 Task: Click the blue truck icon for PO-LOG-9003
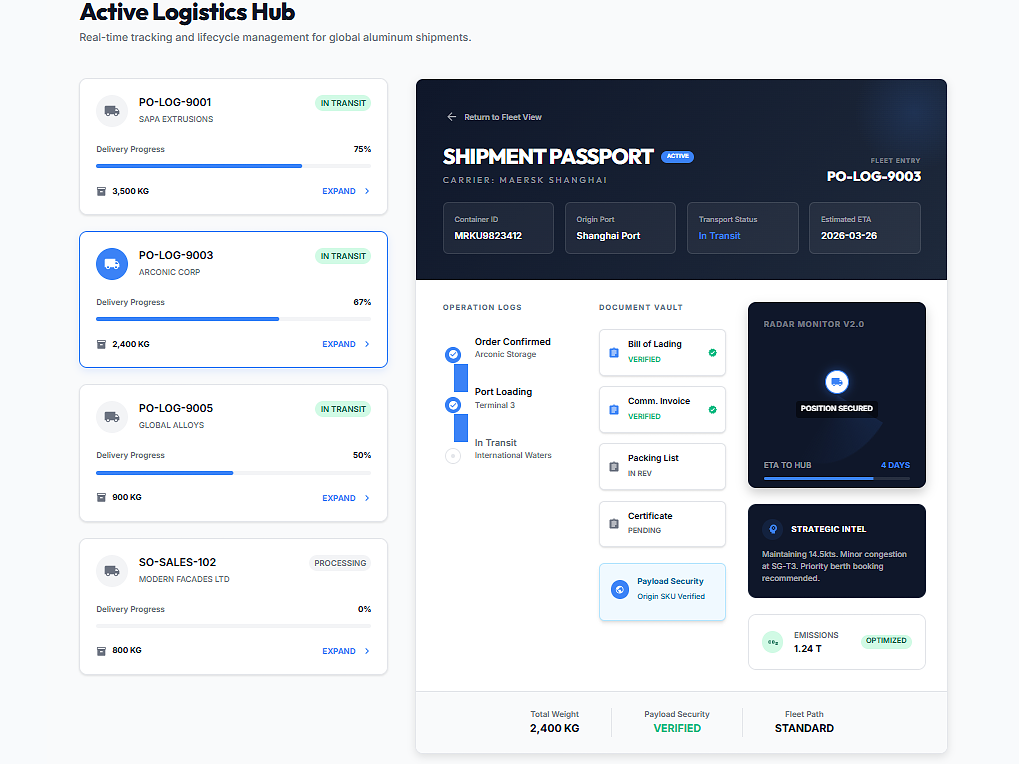(x=112, y=264)
